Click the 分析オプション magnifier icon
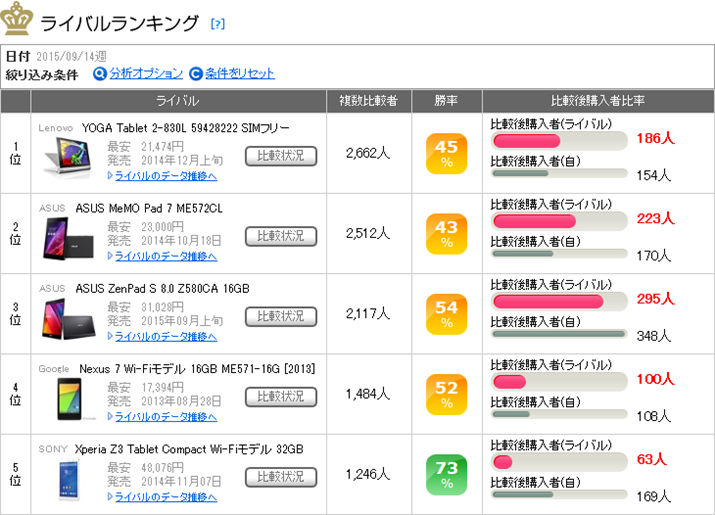Screen dimensions: 715x515 pyautogui.click(x=99, y=73)
